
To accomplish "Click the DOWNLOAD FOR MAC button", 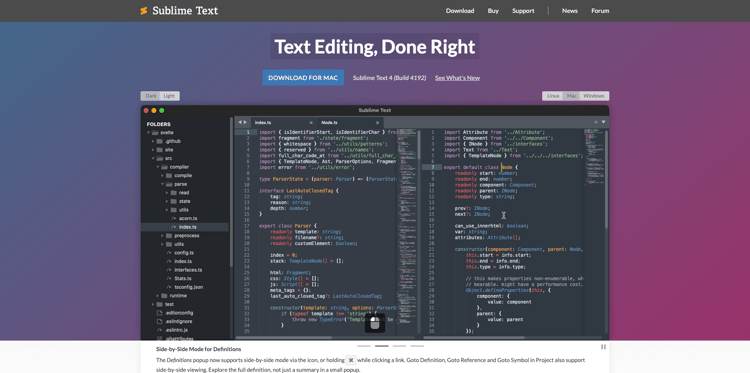I will pos(303,77).
